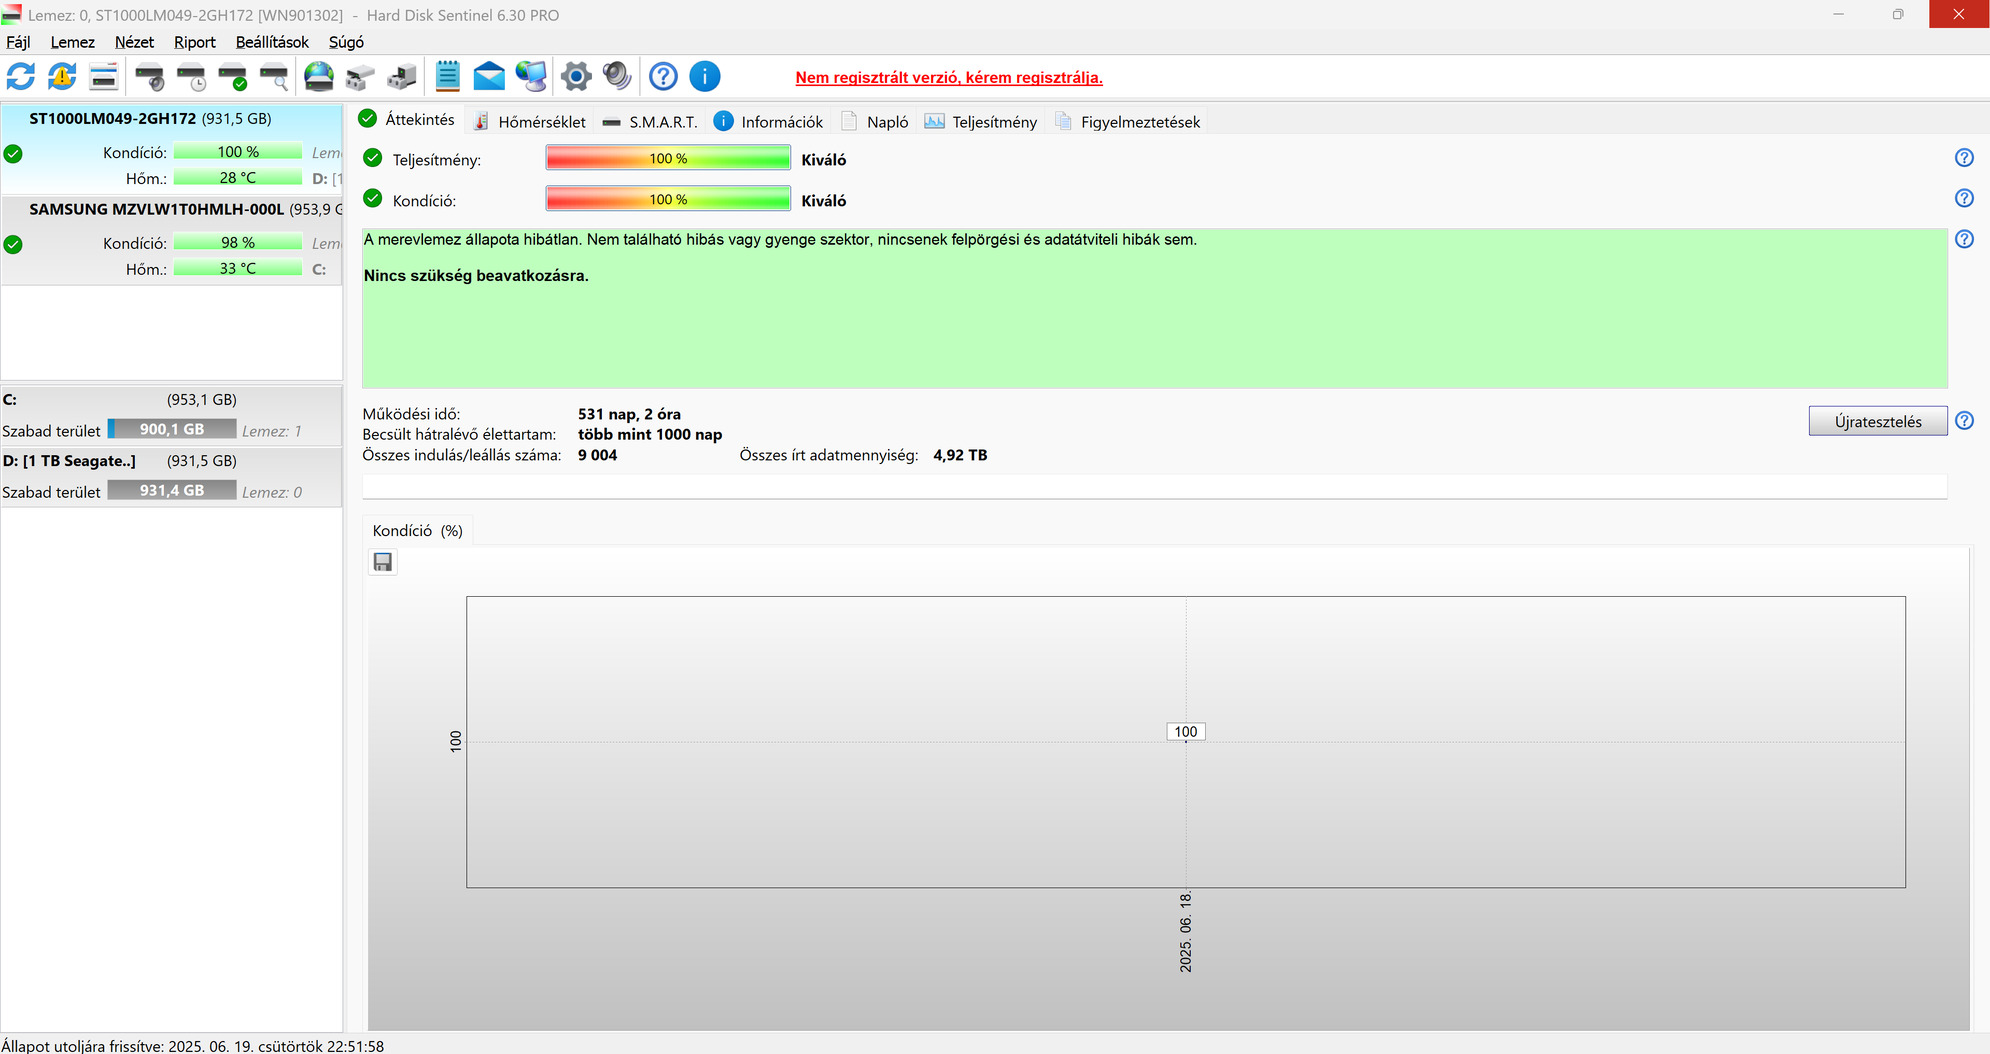This screenshot has width=1990, height=1054.
Task: Click the 931,4 GB free space bar
Action: coord(172,490)
